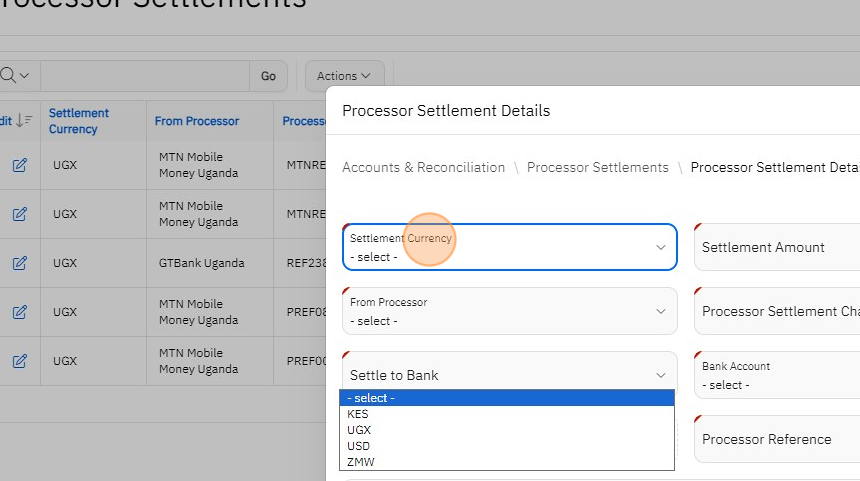Open the Settlement Currency dropdown

[509, 247]
